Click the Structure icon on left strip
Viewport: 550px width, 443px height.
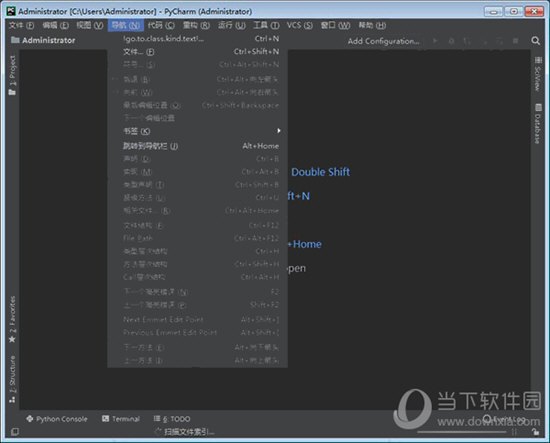(x=12, y=399)
